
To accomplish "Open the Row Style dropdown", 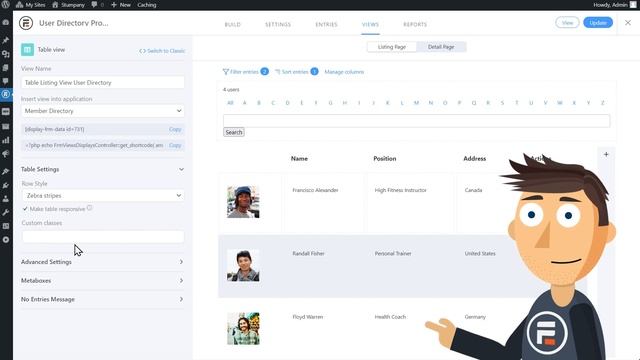I will point(103,196).
